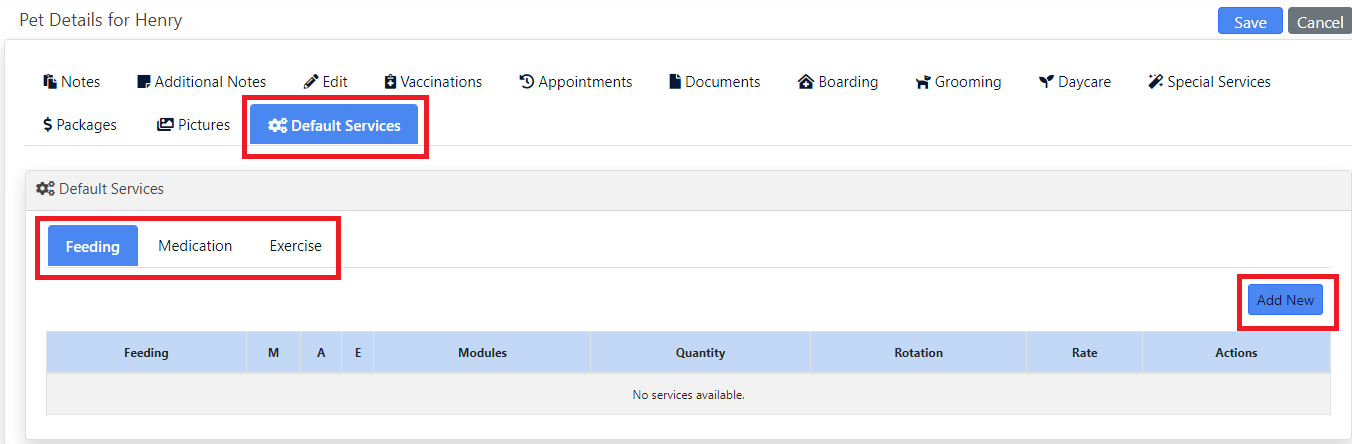Screen dimensions: 1352x444
Task: Add a new feeding service
Action: (x=1285, y=300)
